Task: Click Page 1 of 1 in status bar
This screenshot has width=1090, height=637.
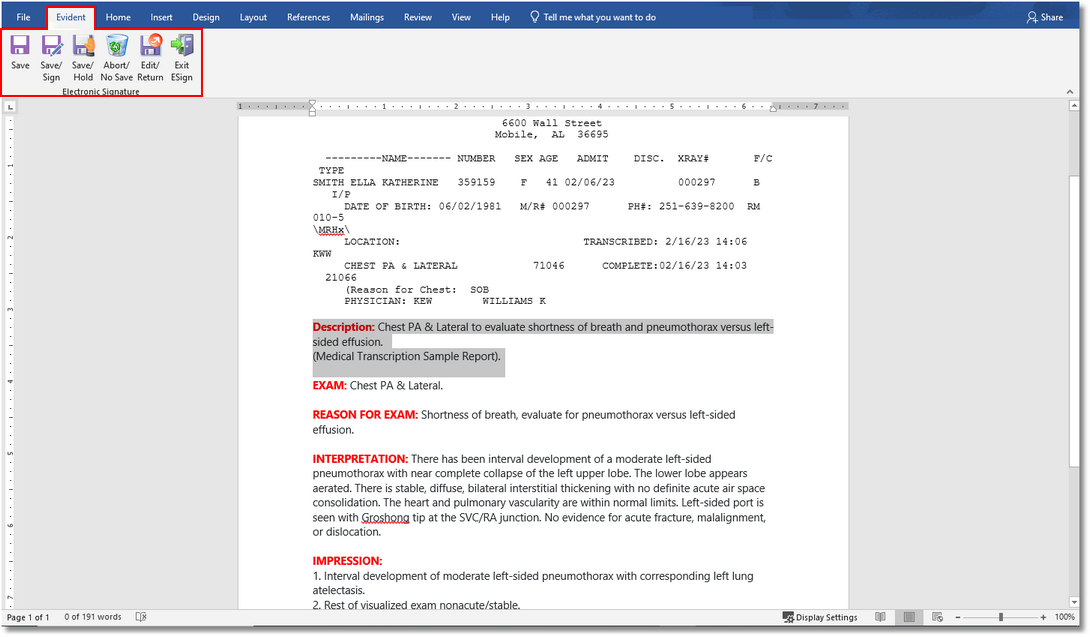Action: pos(28,618)
